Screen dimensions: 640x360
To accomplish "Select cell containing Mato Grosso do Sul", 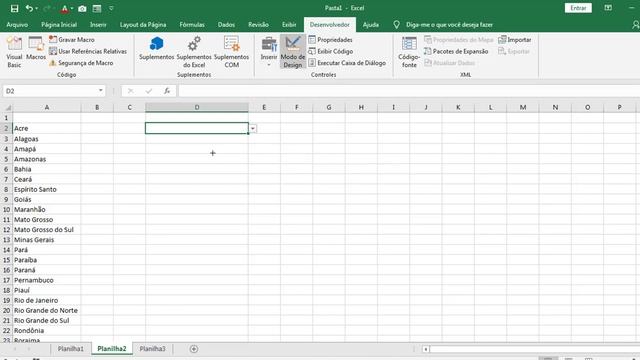I will pyautogui.click(x=47, y=230).
